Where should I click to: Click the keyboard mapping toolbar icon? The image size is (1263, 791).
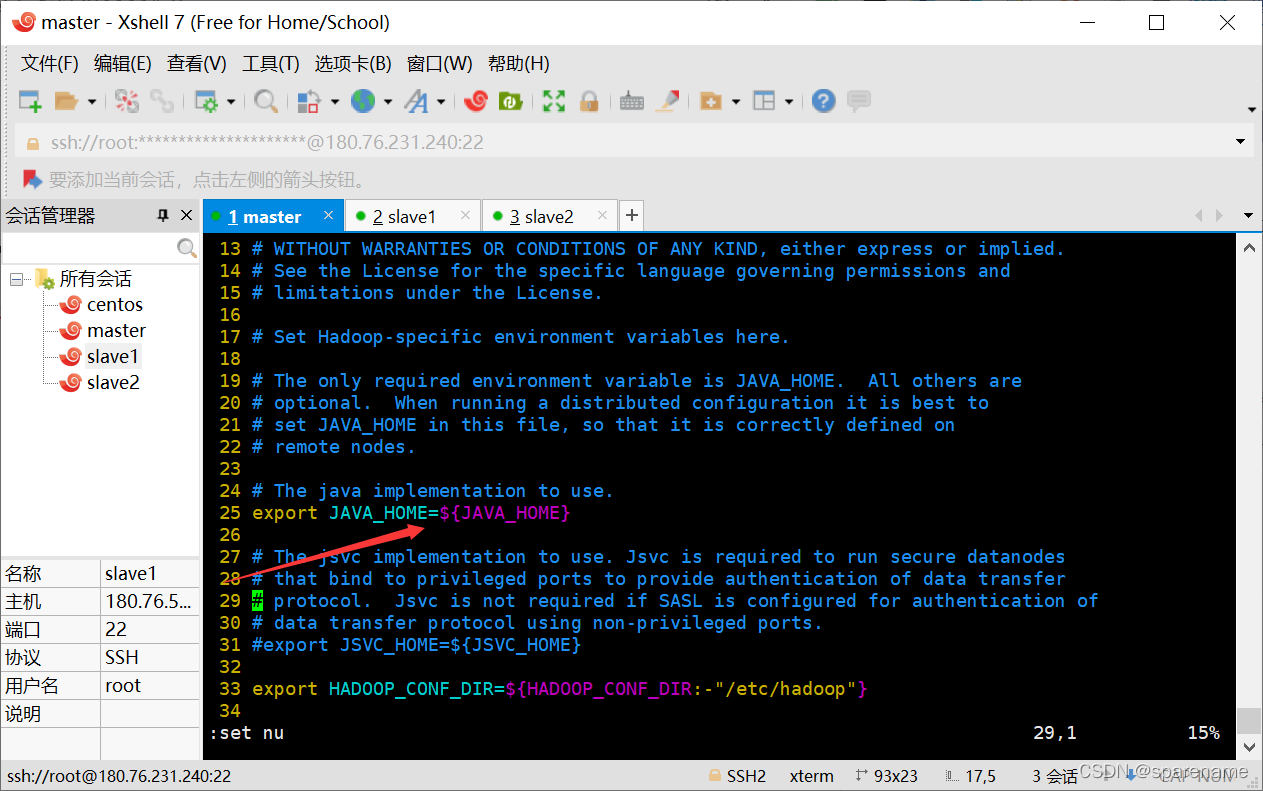[632, 101]
